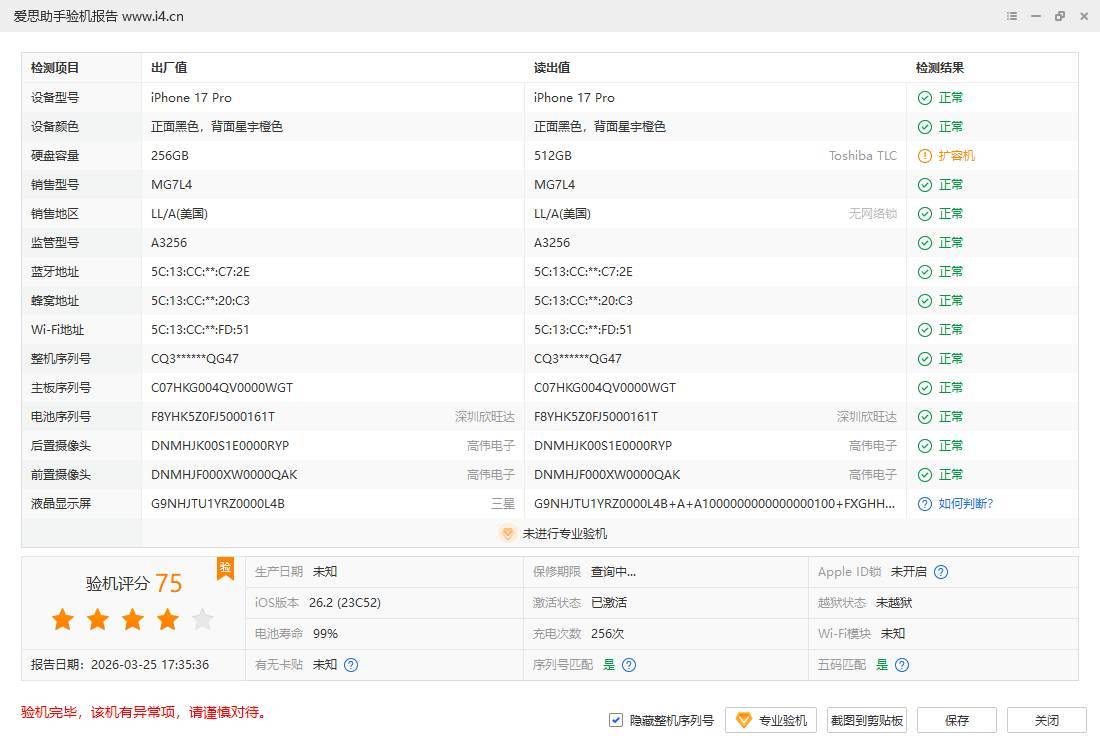Click the question icon beside 有无卡贴

[351, 665]
